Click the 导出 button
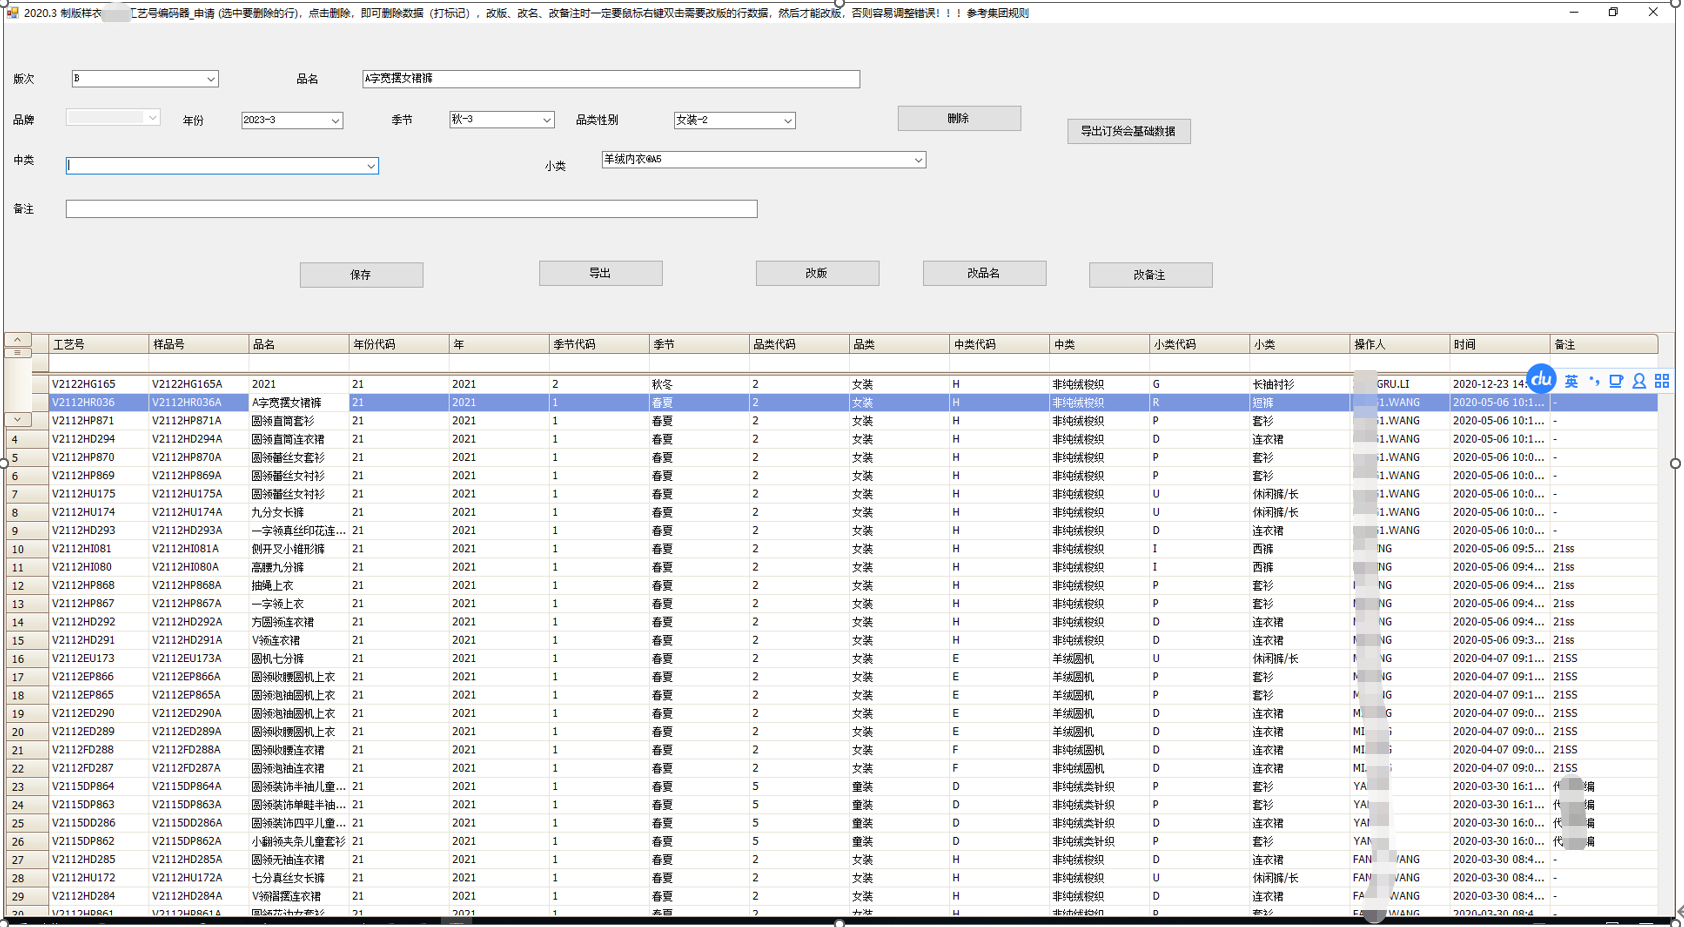This screenshot has width=1684, height=927. 600,273
